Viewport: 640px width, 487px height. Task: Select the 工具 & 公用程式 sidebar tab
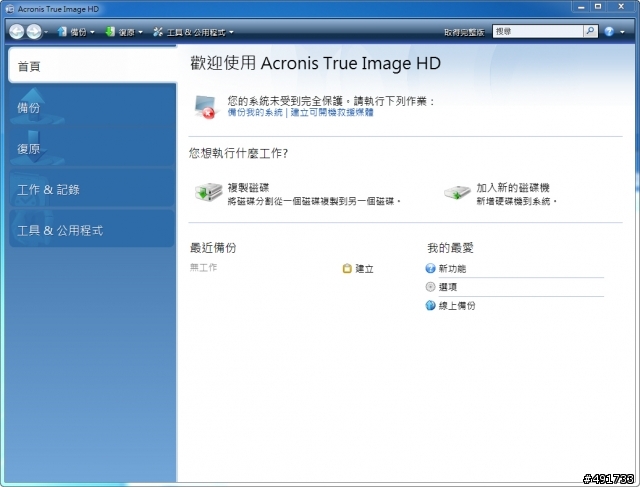click(92, 230)
